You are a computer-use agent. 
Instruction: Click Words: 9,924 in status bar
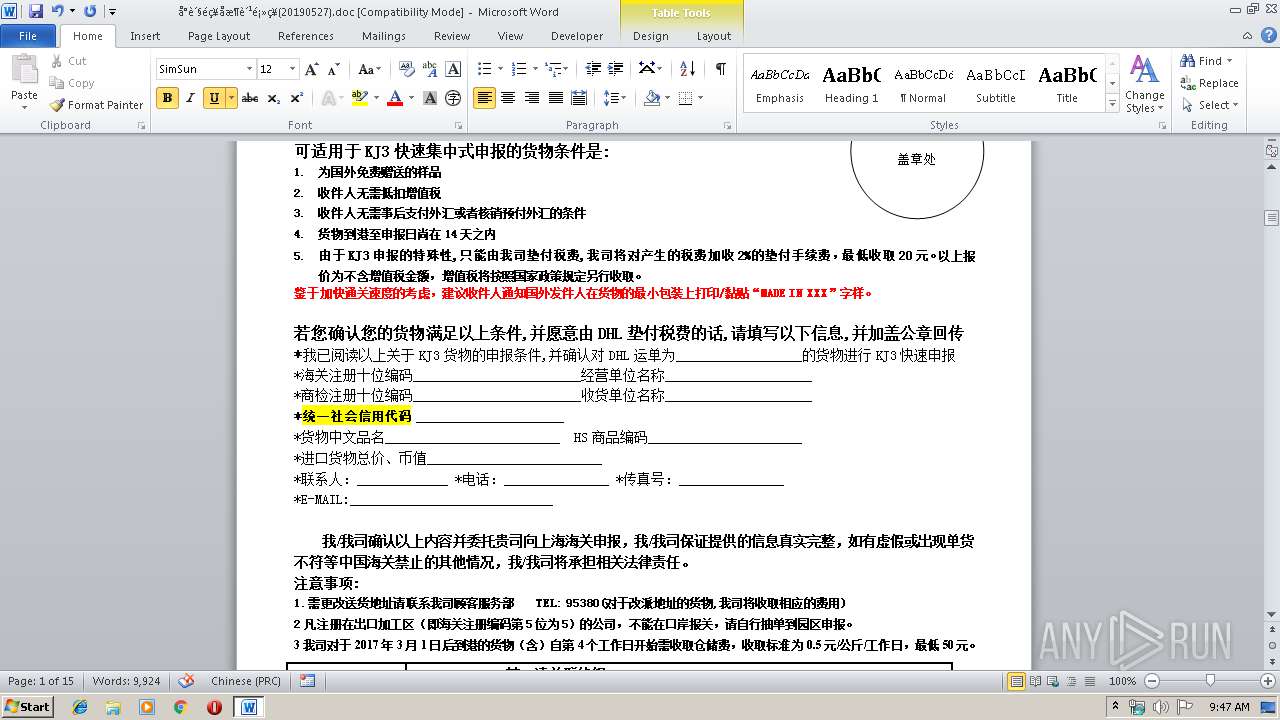click(x=126, y=681)
